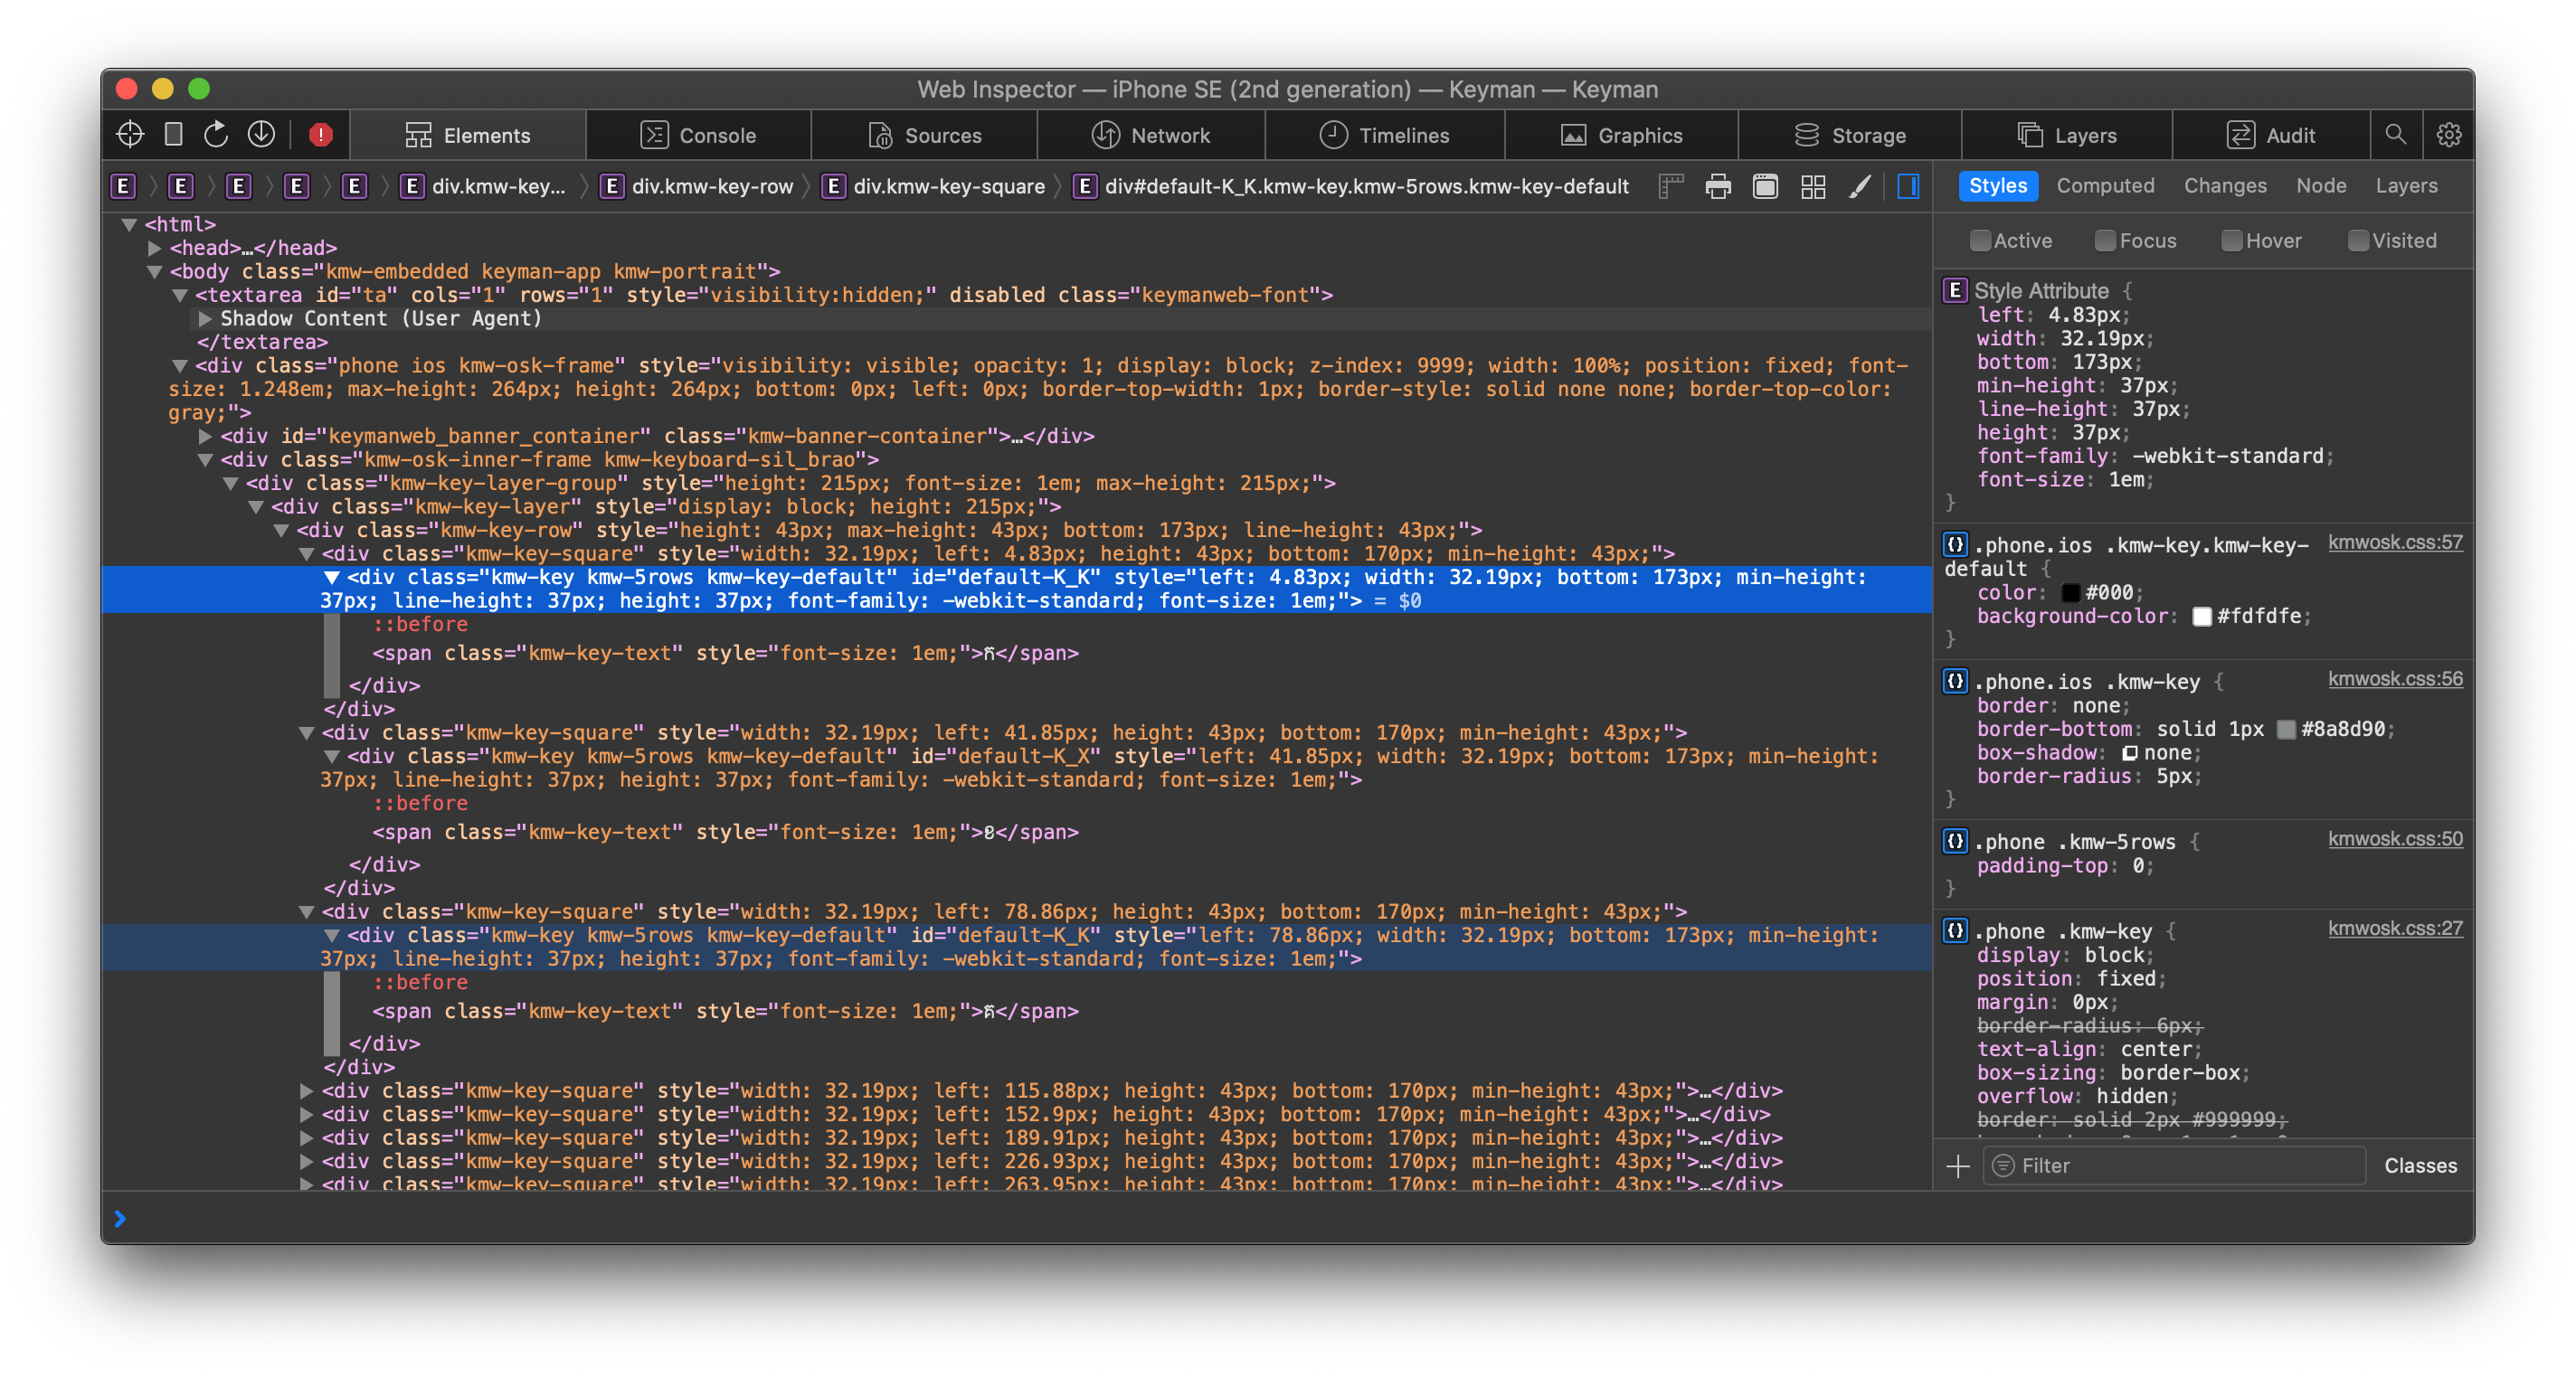Image resolution: width=2576 pixels, height=1378 pixels.
Task: Collapse the html element disclosure triangle
Action: [130, 224]
